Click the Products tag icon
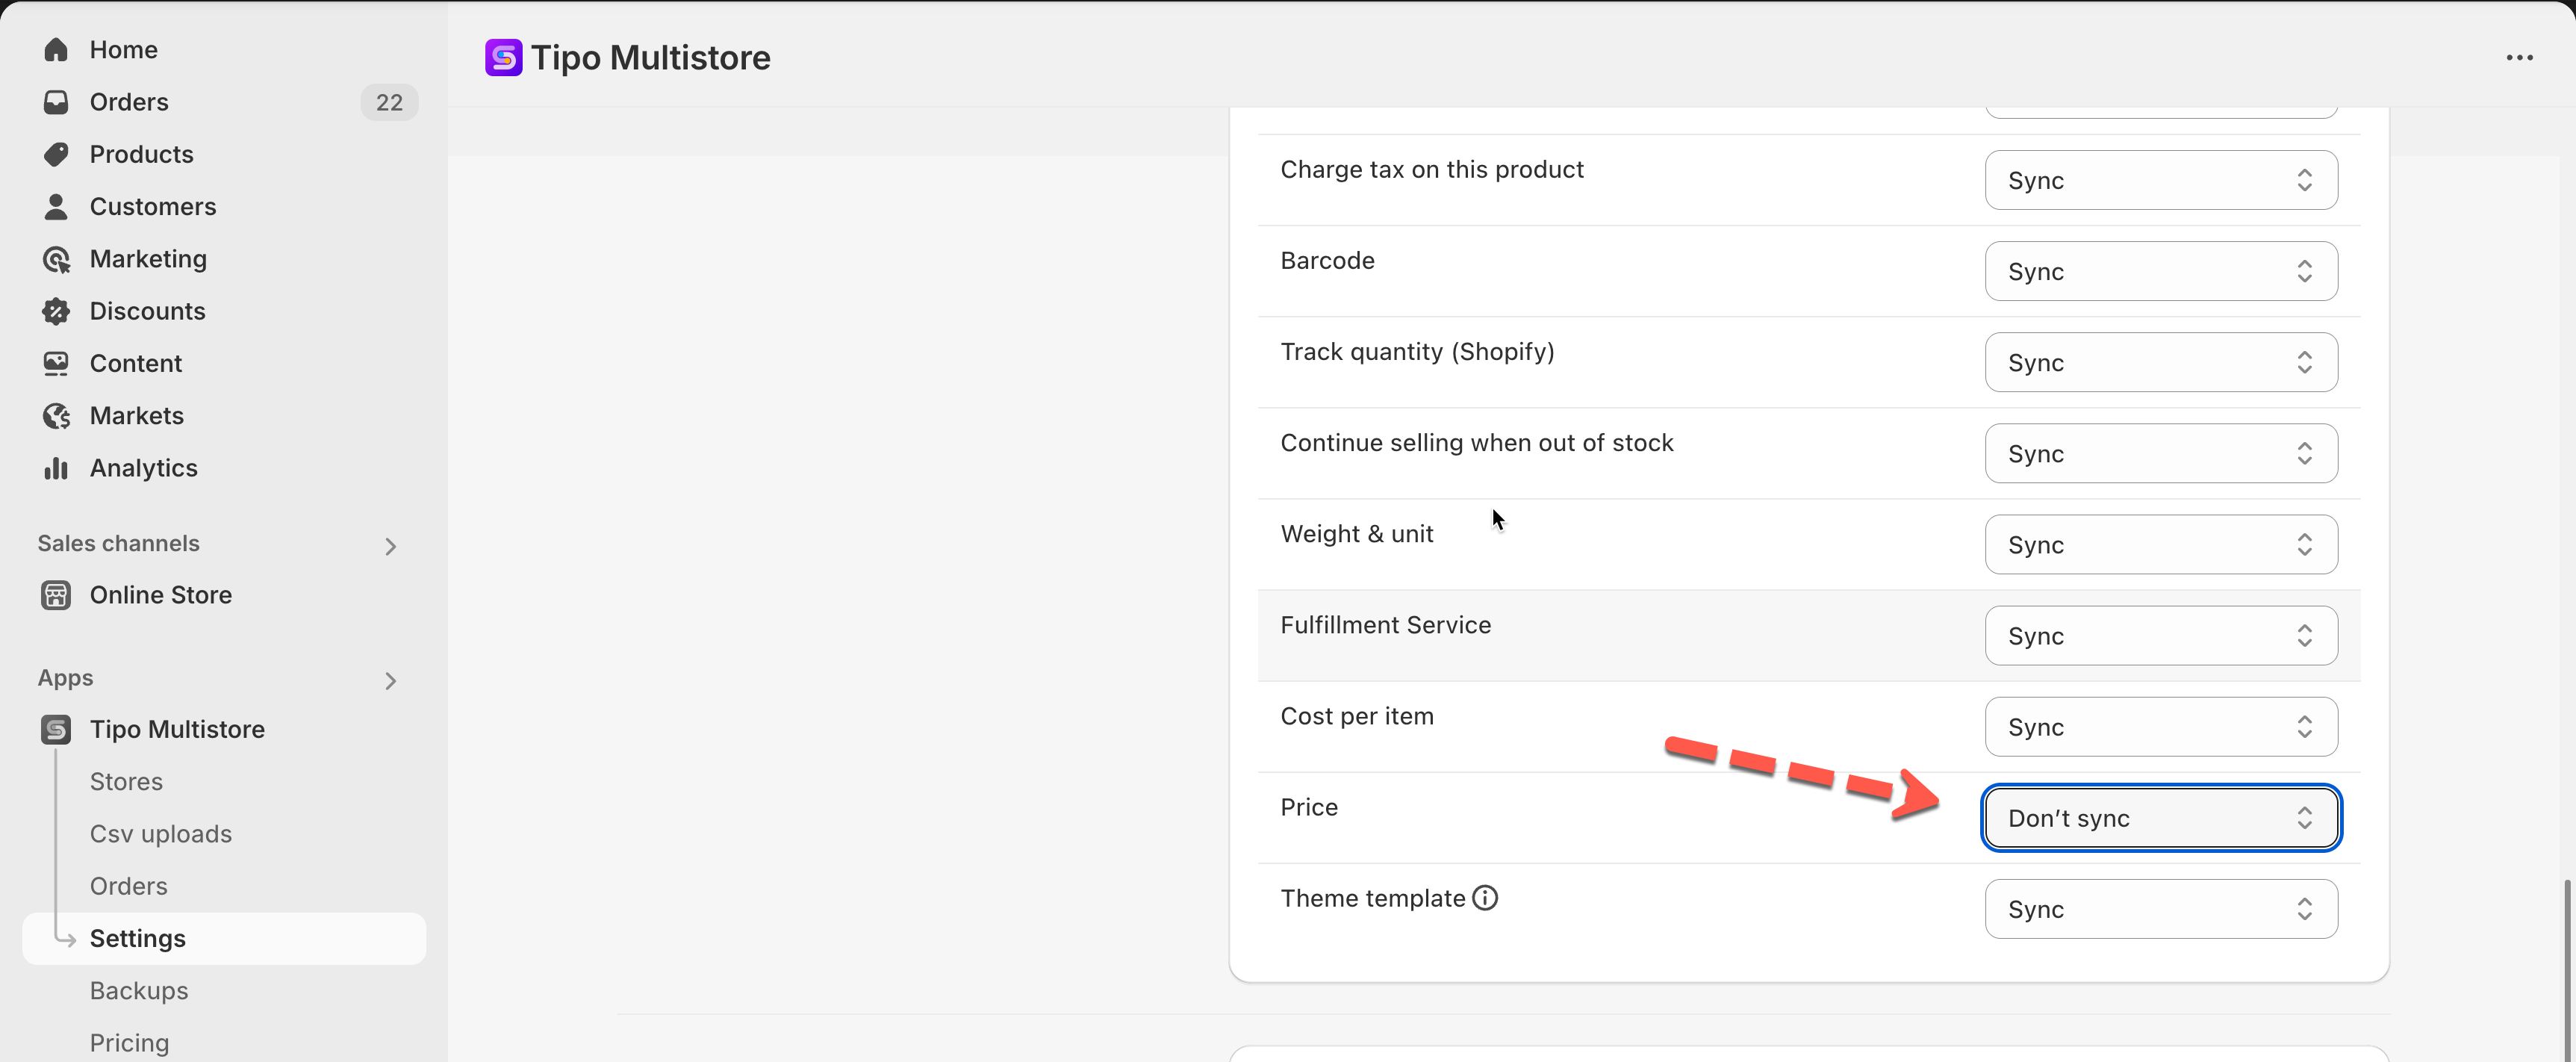This screenshot has height=1062, width=2576. coord(56,154)
